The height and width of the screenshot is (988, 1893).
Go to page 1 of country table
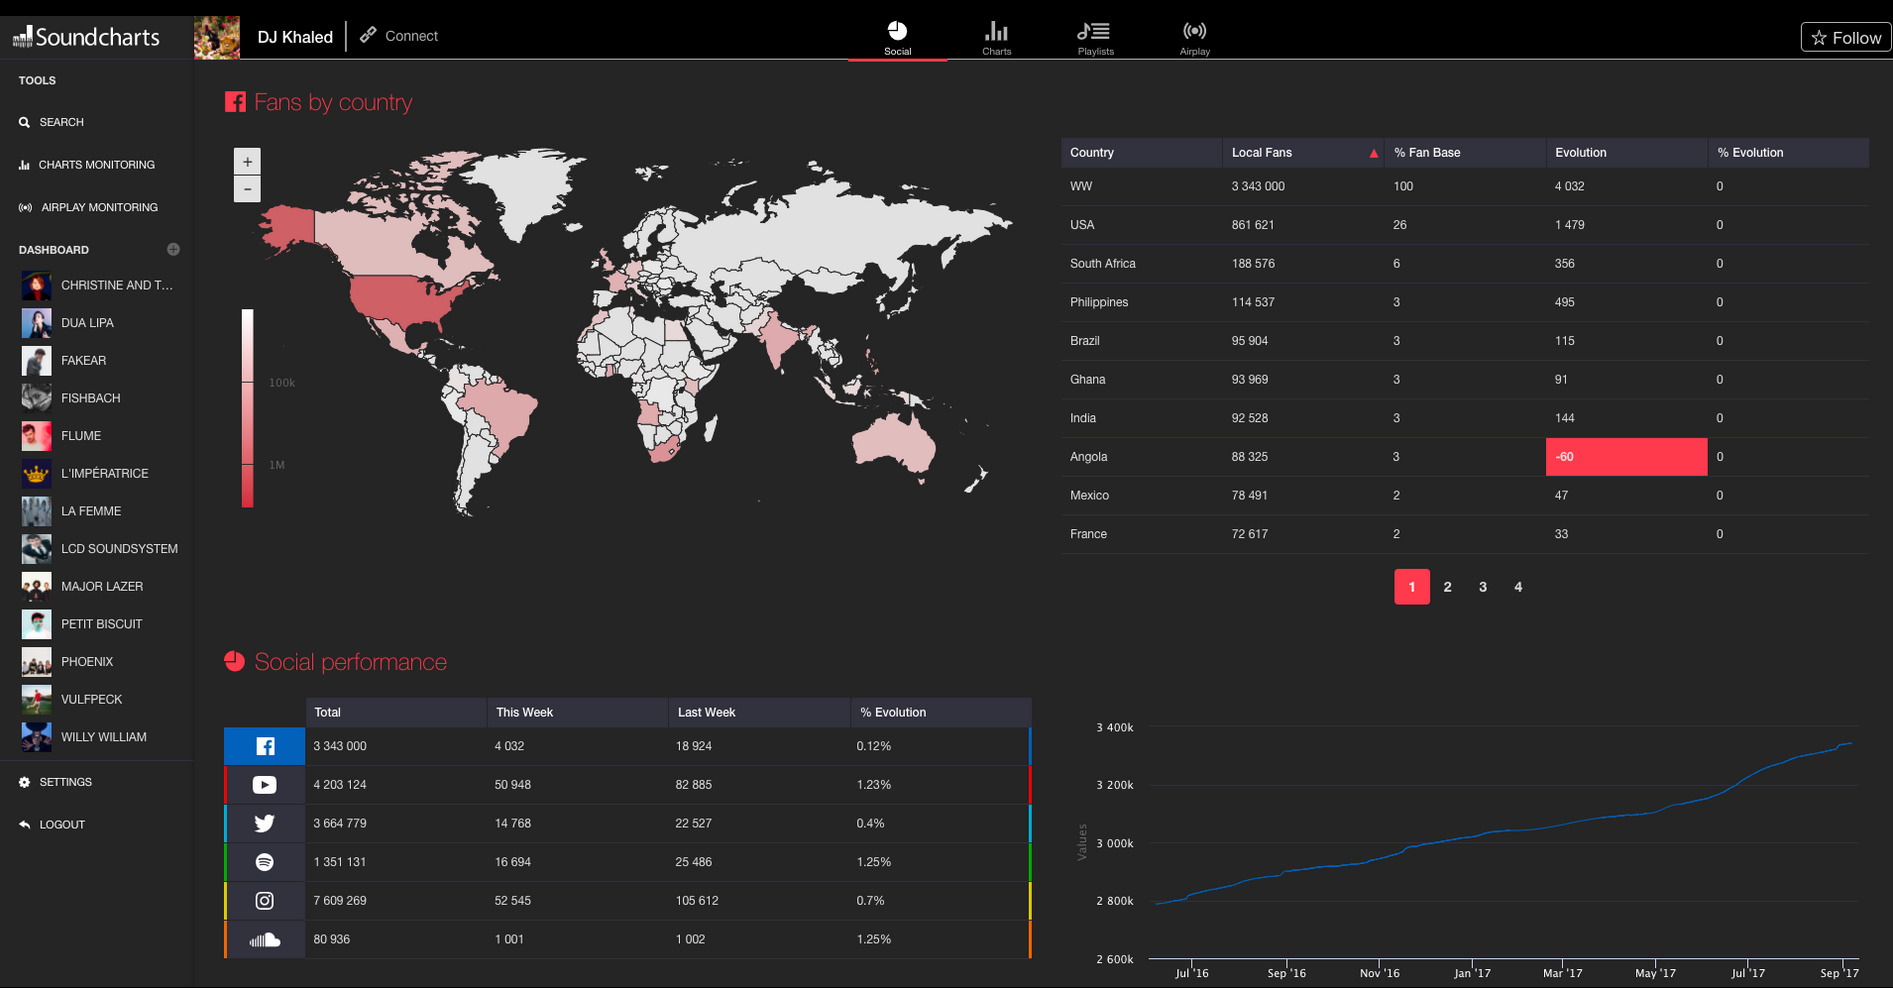coord(1412,587)
